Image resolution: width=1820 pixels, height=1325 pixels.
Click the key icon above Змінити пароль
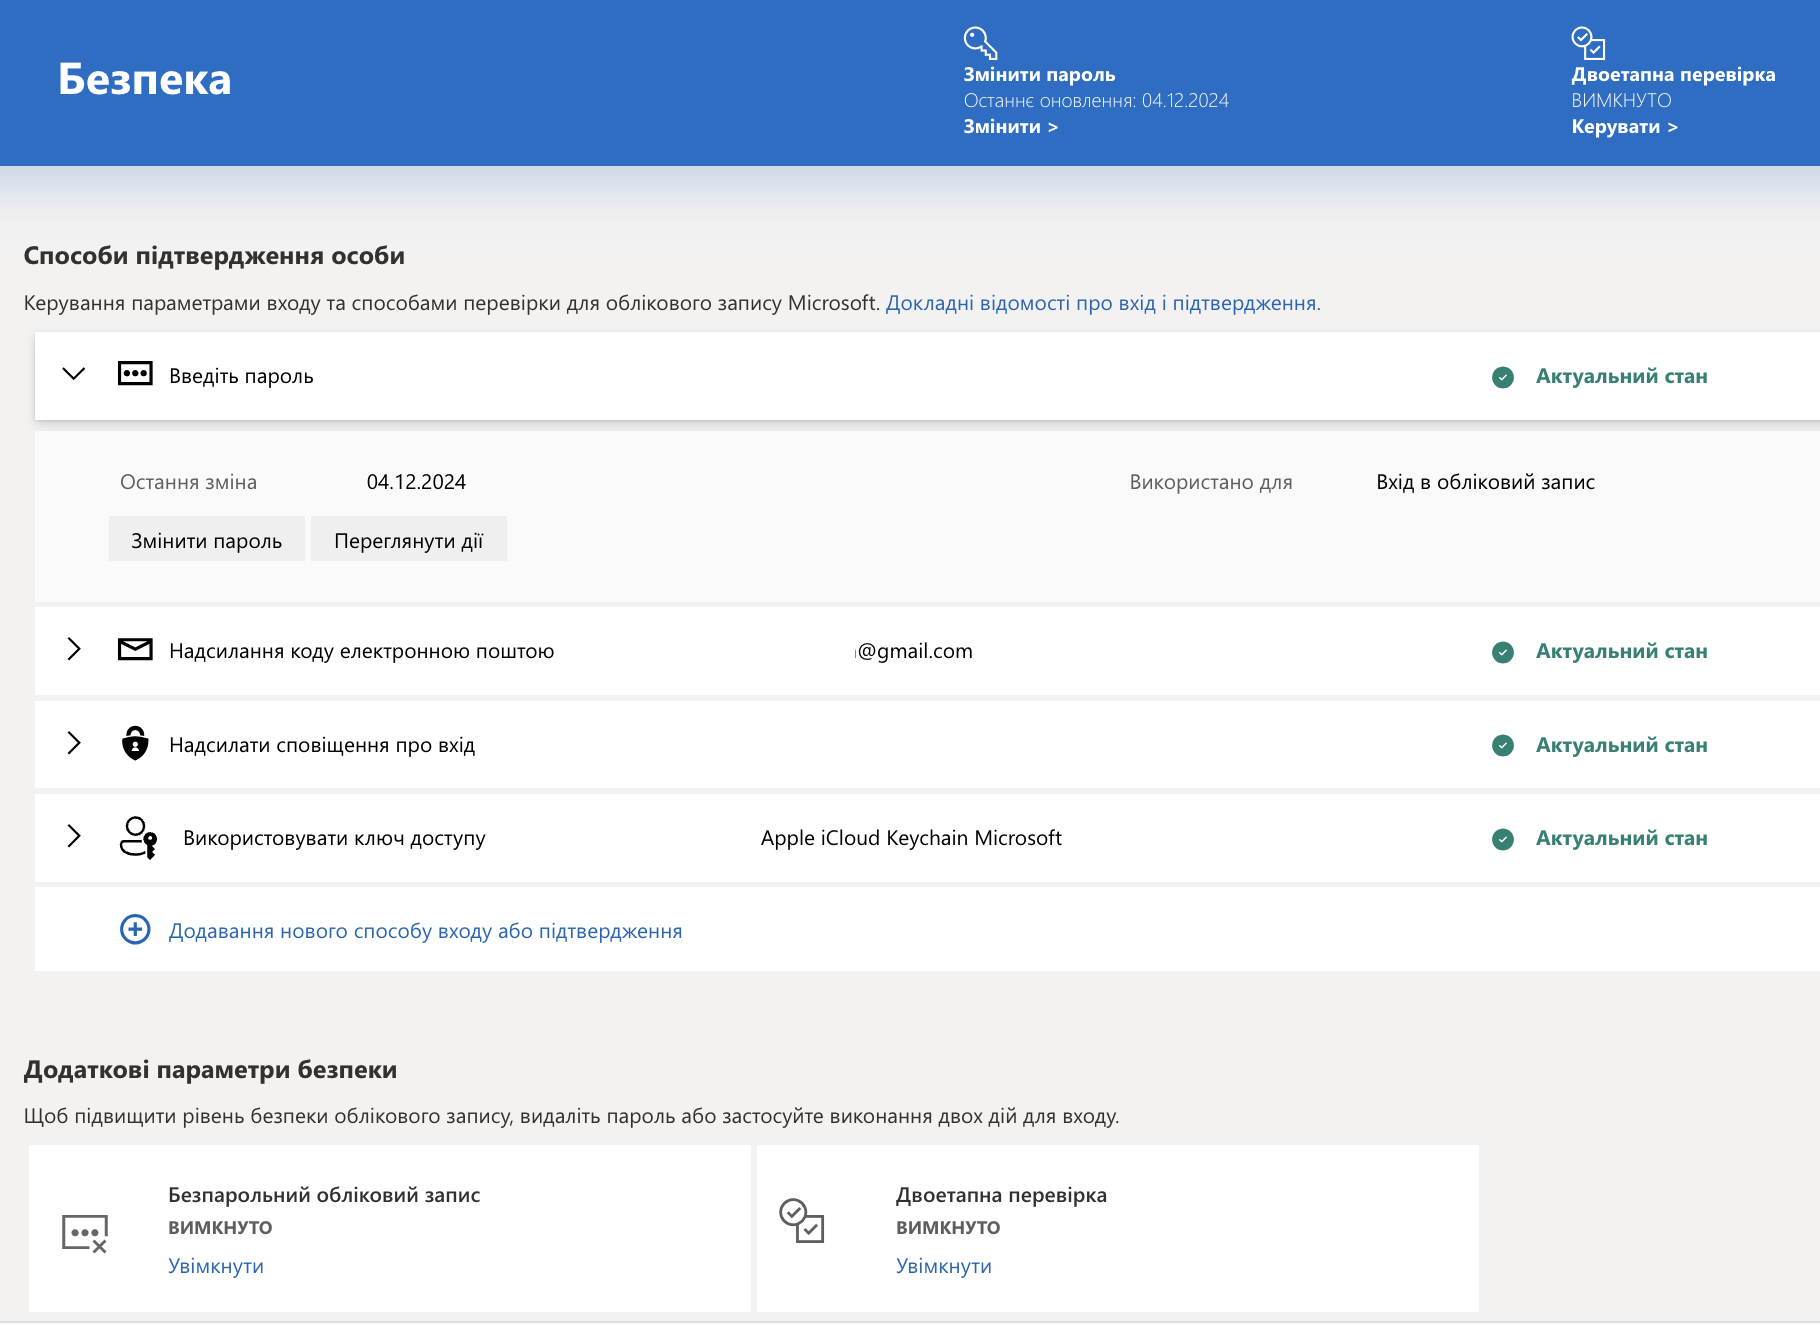click(980, 43)
